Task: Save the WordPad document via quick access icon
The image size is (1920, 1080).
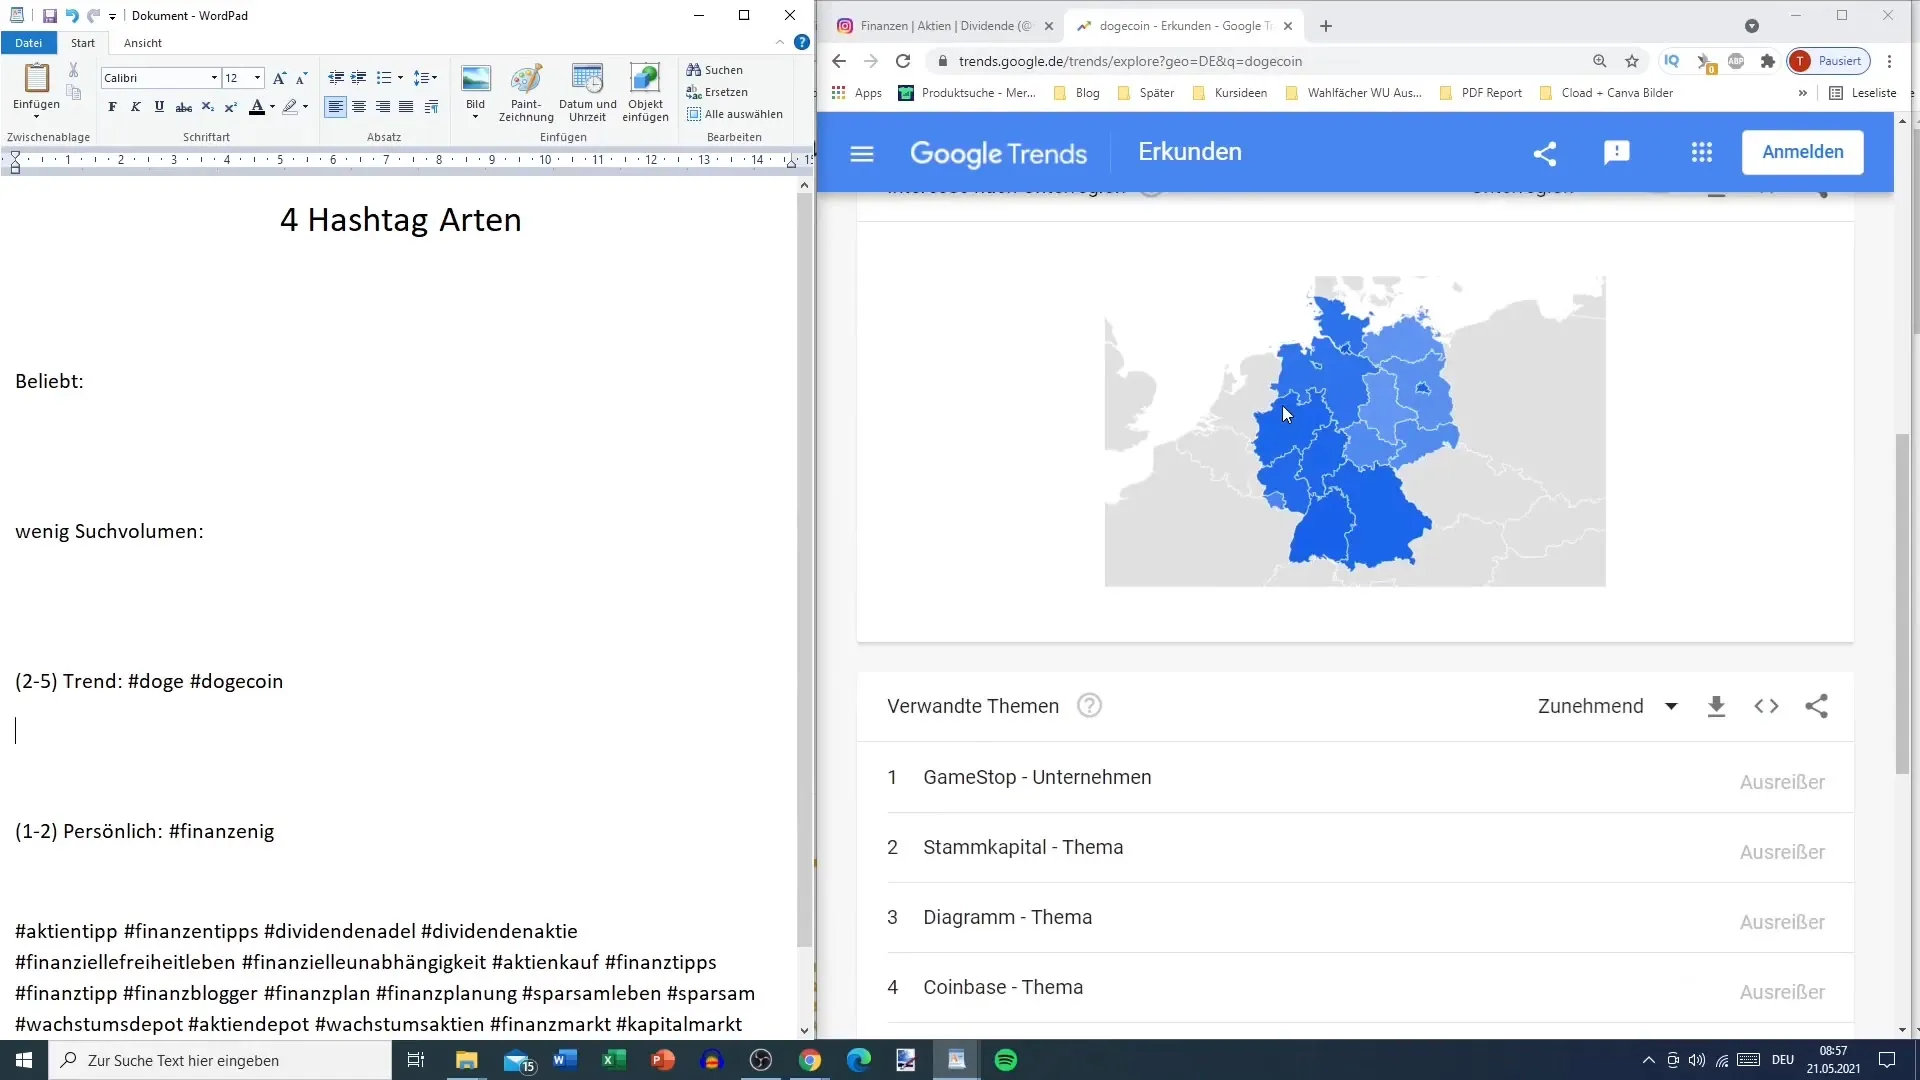Action: click(50, 16)
